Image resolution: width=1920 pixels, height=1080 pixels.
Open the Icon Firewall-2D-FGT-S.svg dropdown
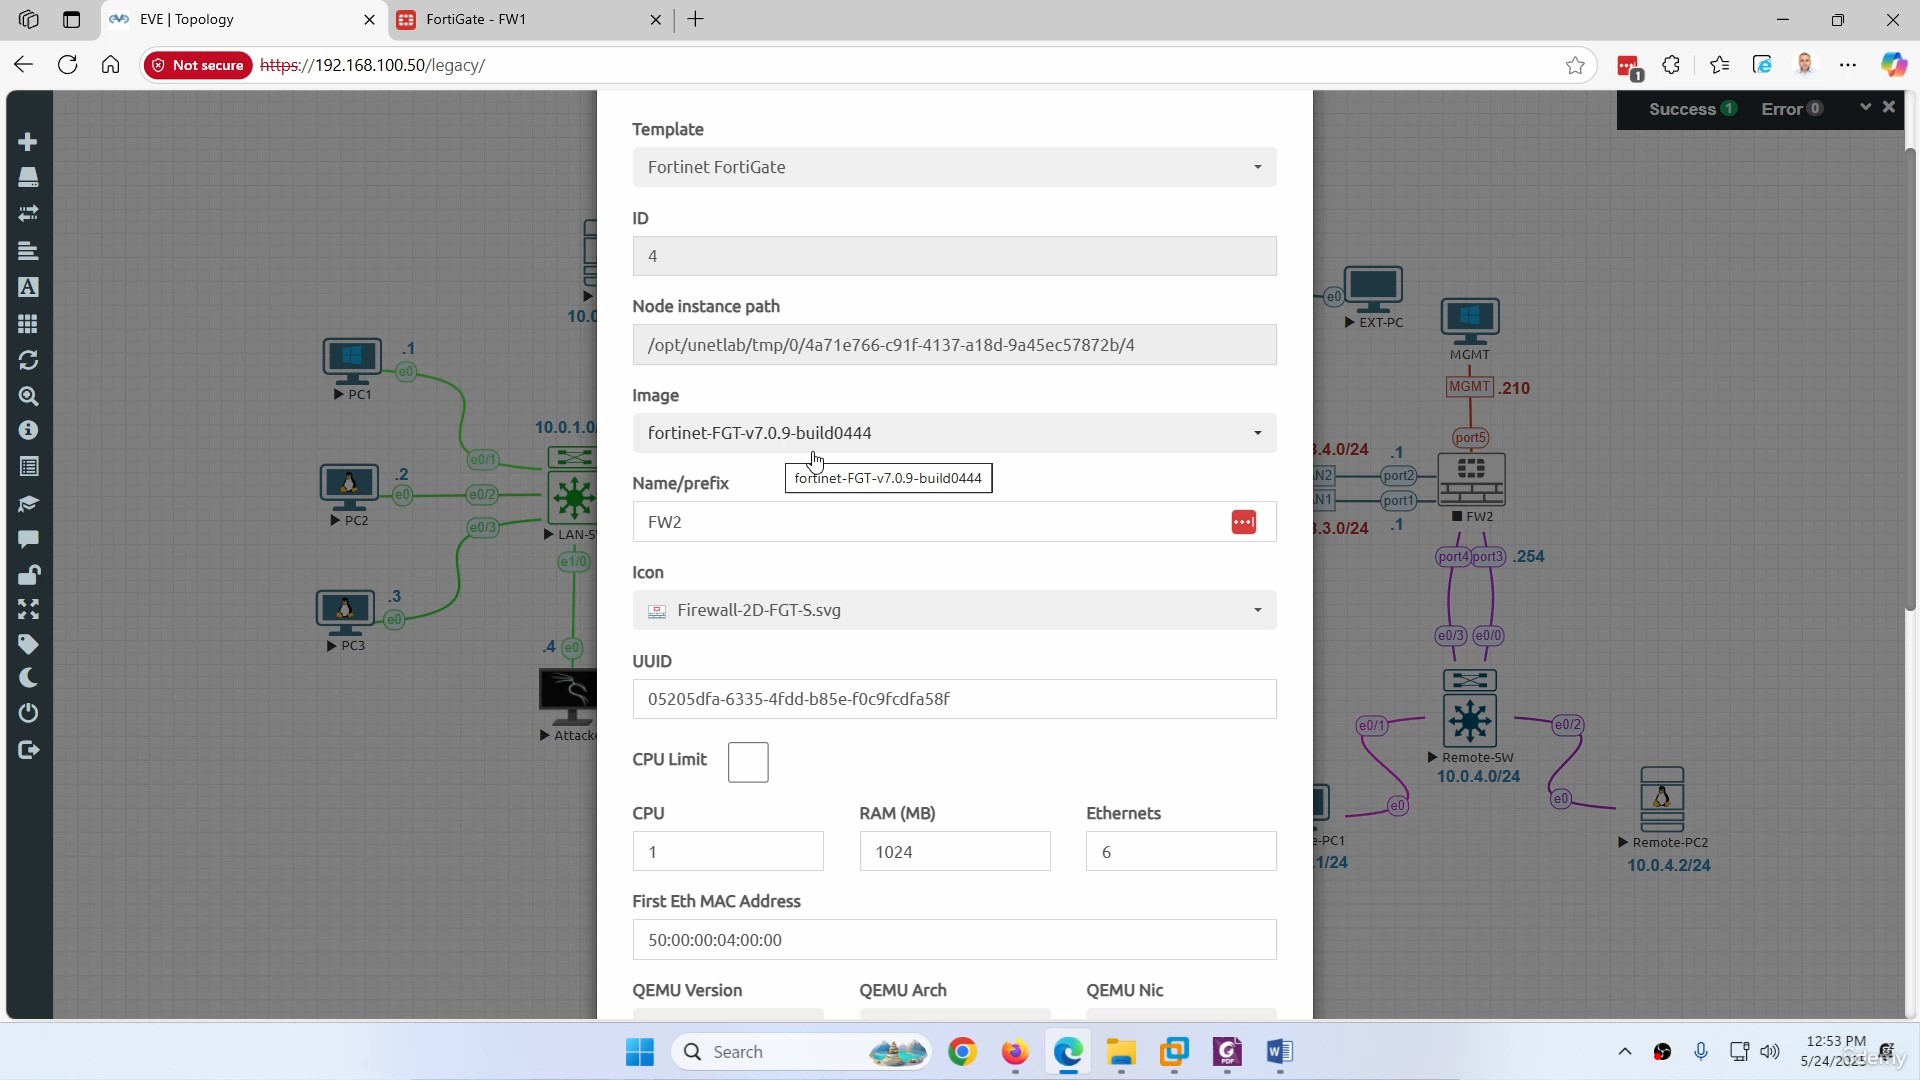click(954, 610)
